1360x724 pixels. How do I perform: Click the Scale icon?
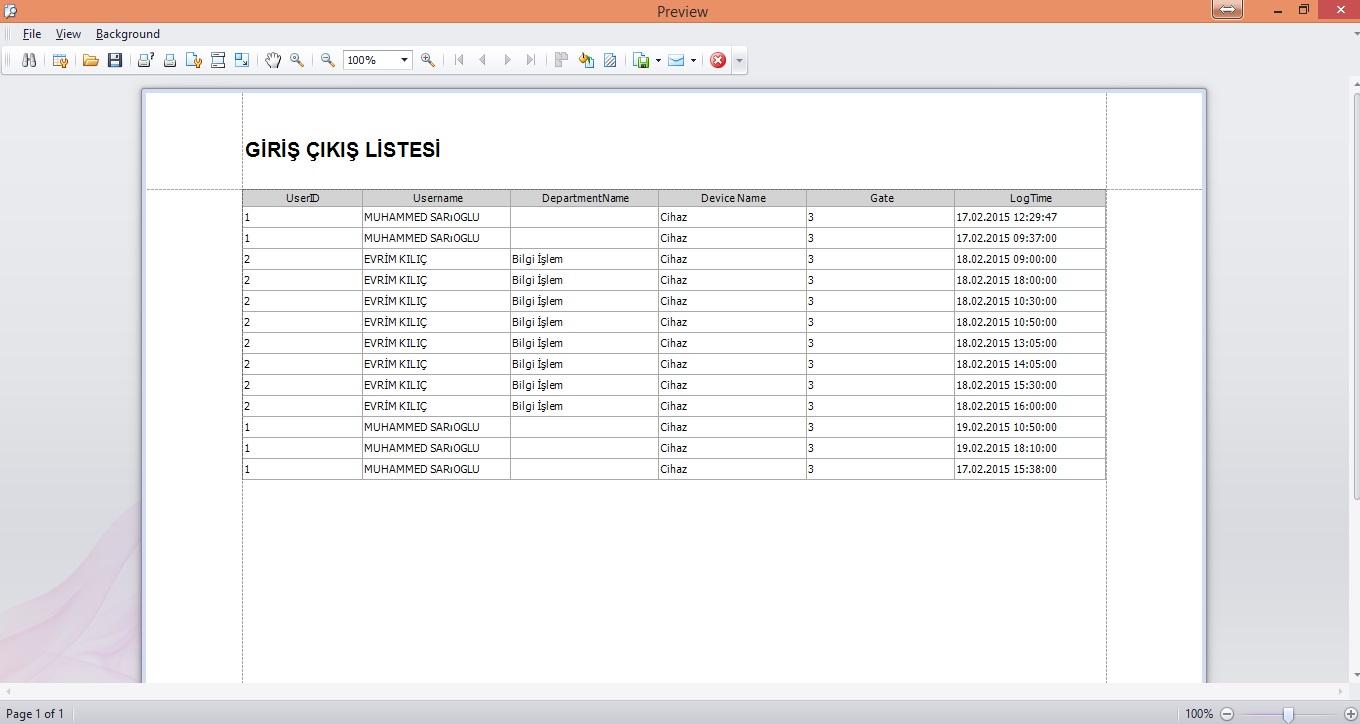(242, 60)
